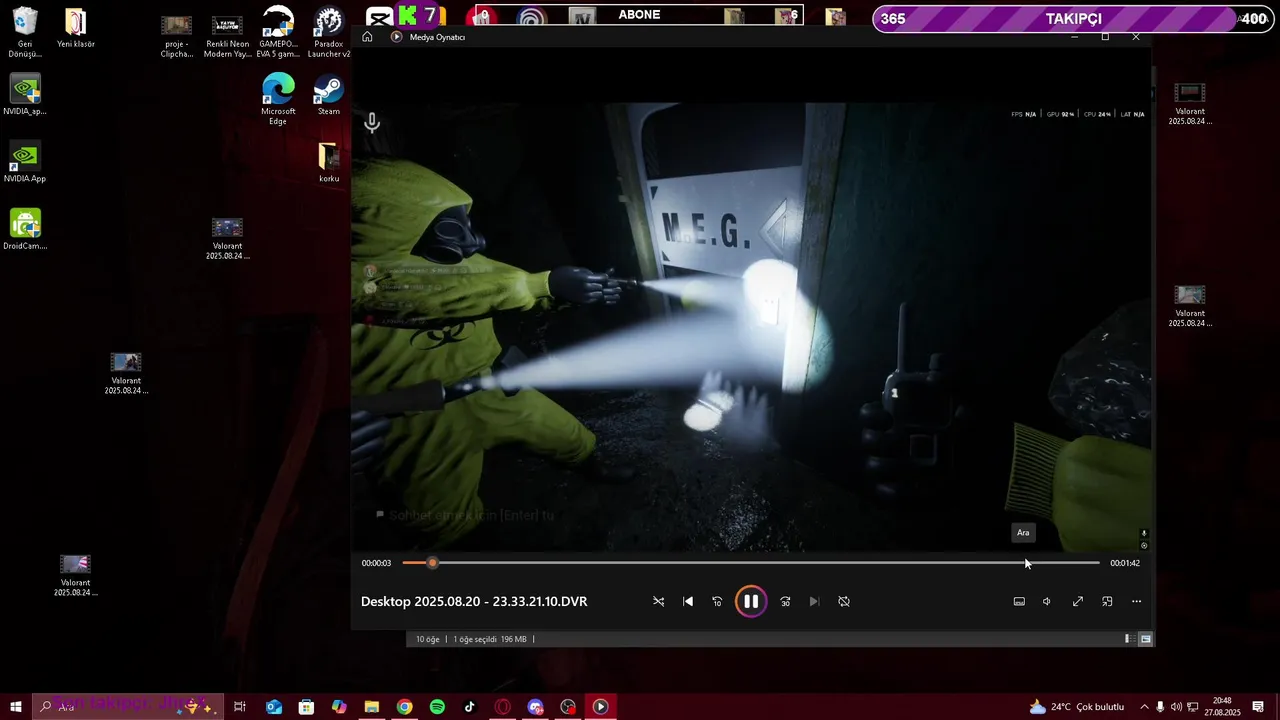Select Yeni klasör desktop folder
The image size is (1280, 720).
point(76,28)
